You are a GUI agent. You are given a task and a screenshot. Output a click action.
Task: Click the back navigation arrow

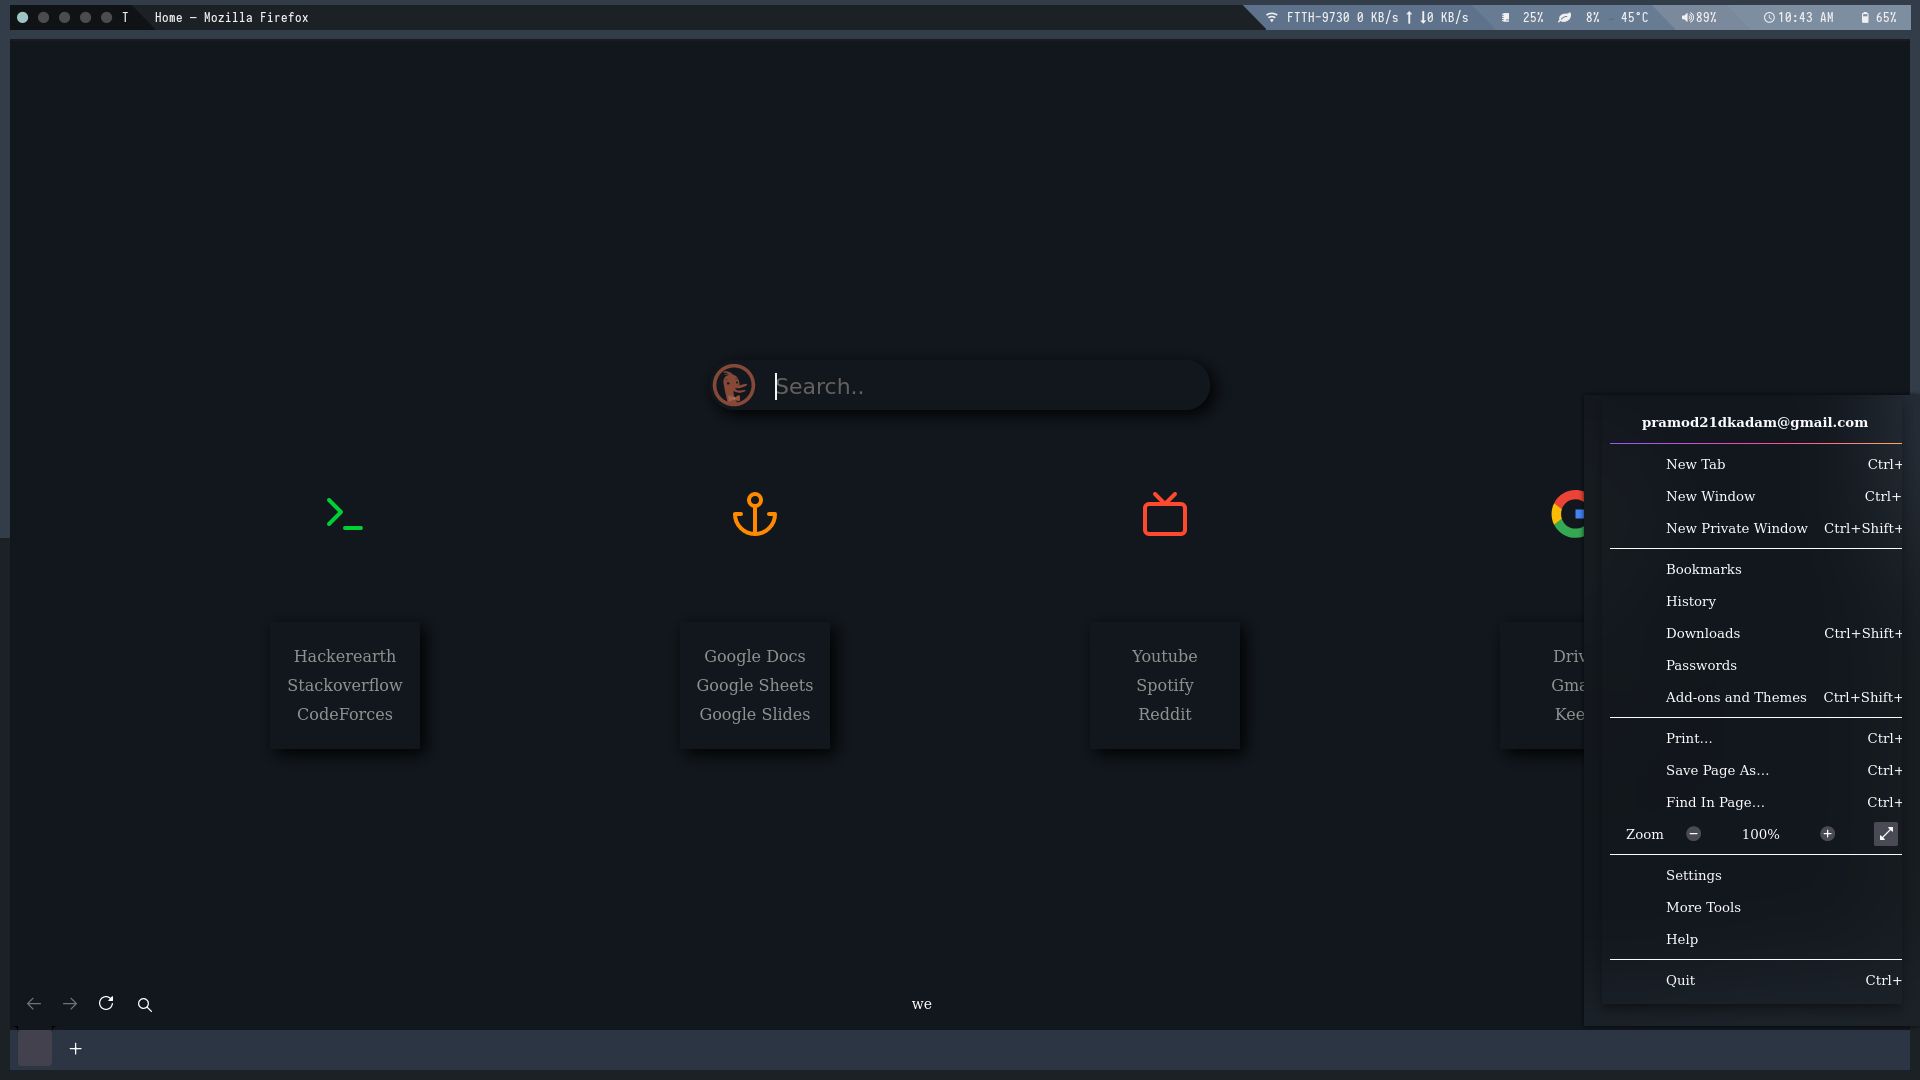point(34,1003)
